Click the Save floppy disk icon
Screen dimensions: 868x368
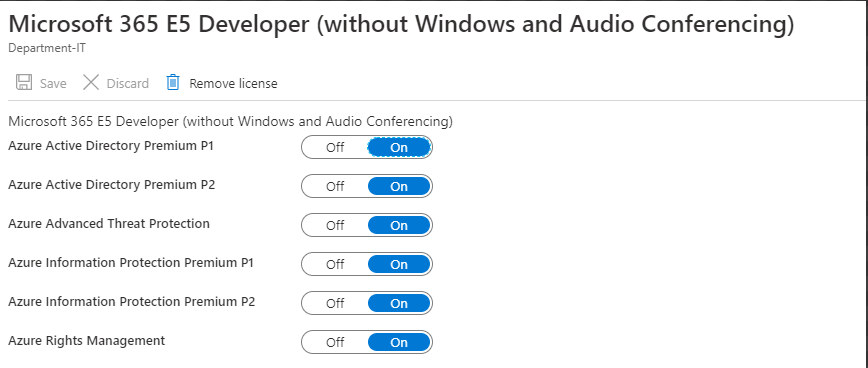point(24,82)
